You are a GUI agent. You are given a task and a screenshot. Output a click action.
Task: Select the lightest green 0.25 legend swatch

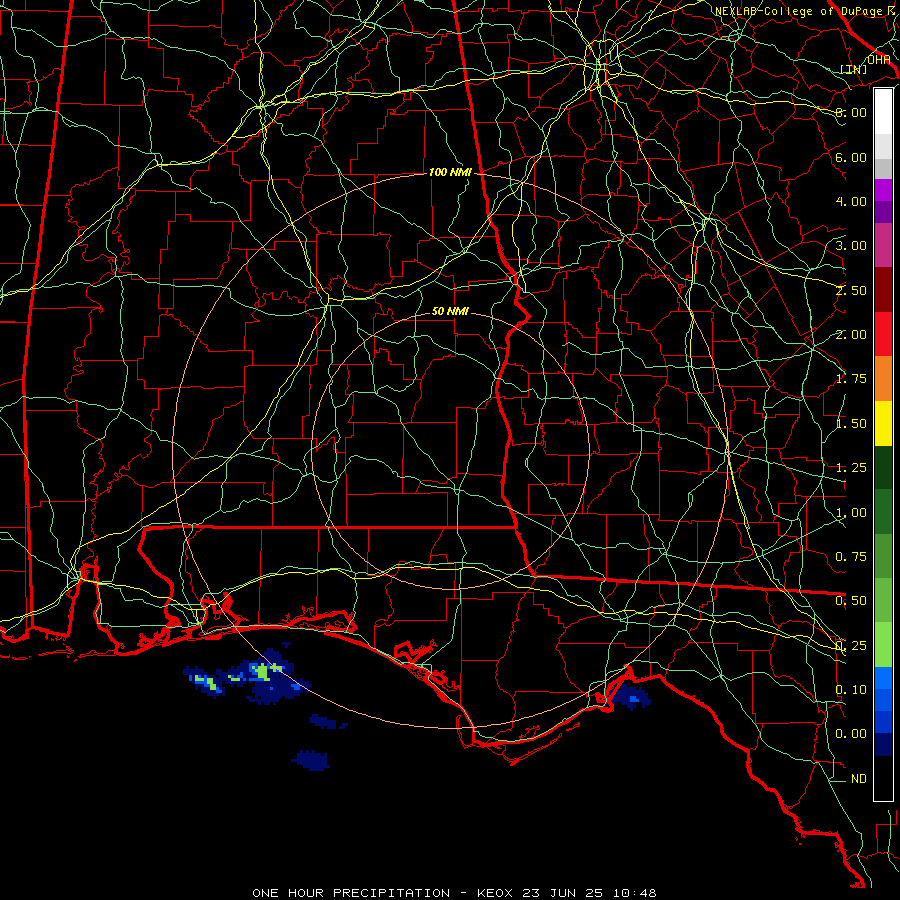pyautogui.click(x=883, y=645)
